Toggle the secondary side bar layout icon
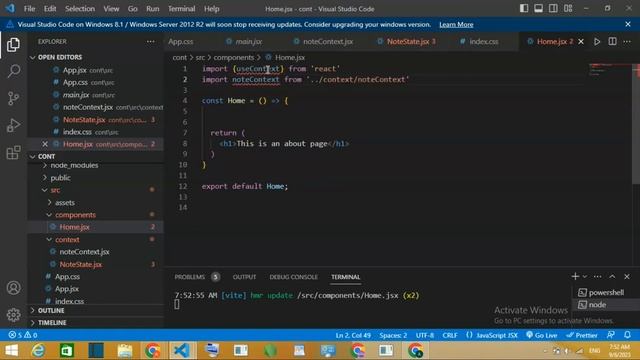The image size is (640, 360). tap(553, 8)
